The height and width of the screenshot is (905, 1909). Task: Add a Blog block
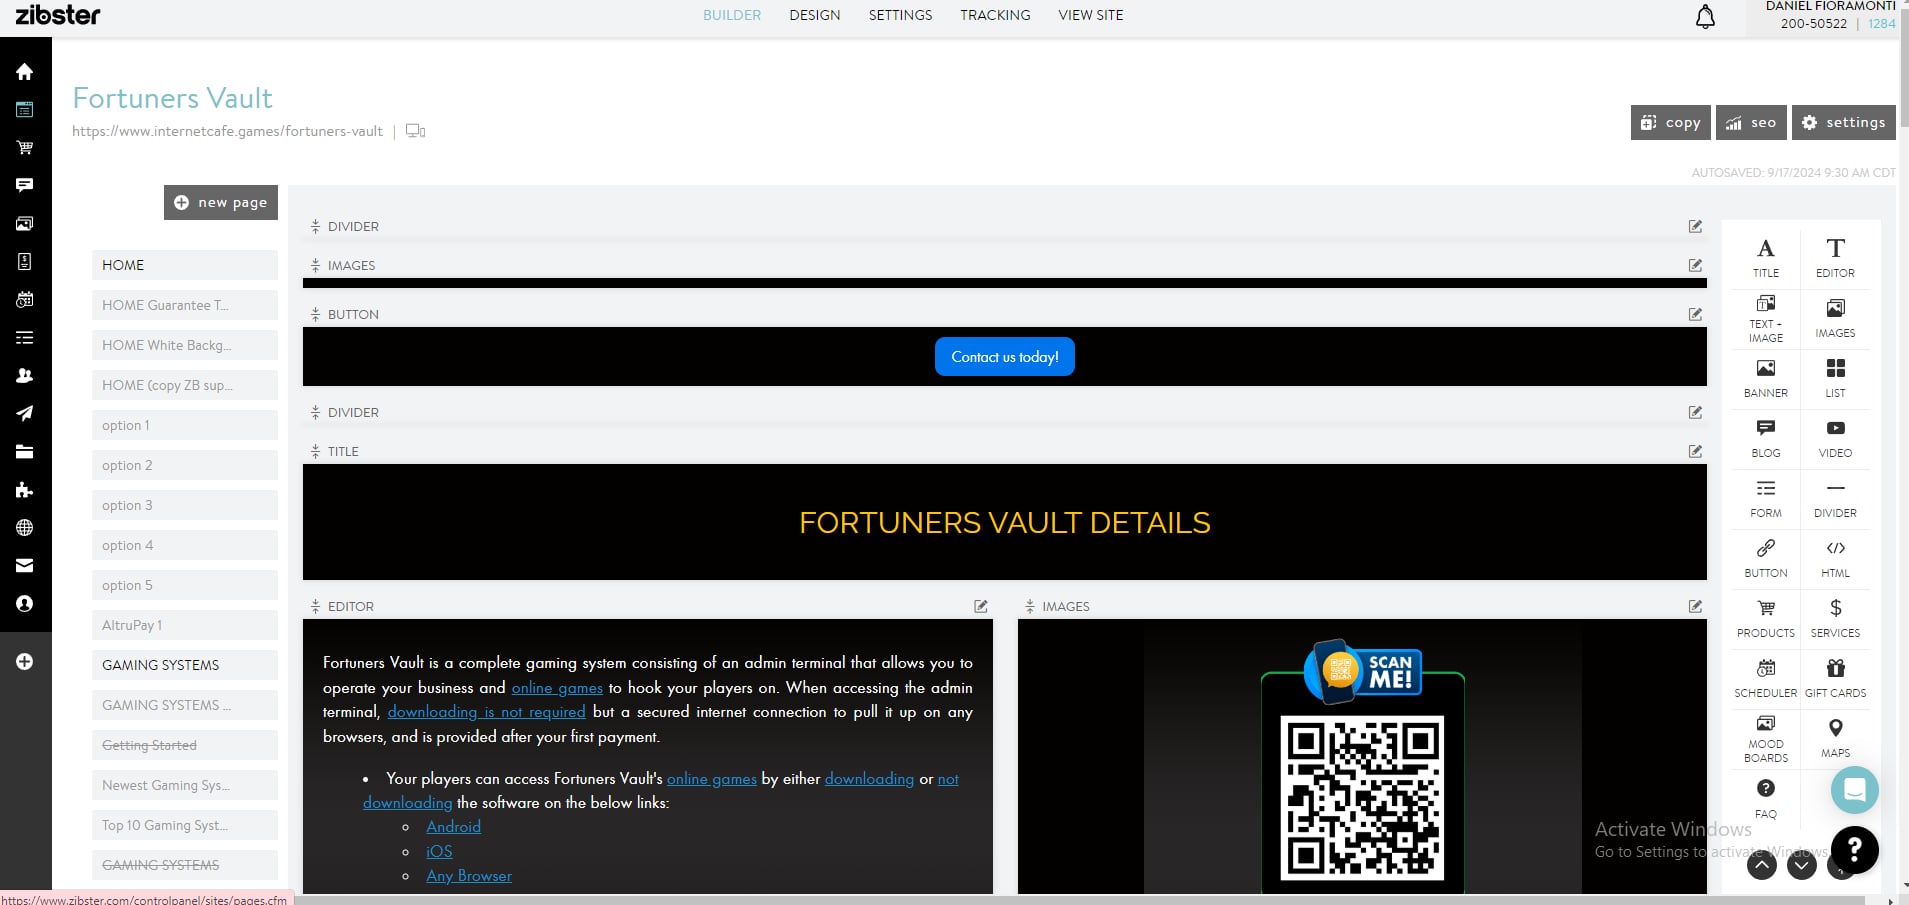click(x=1766, y=438)
